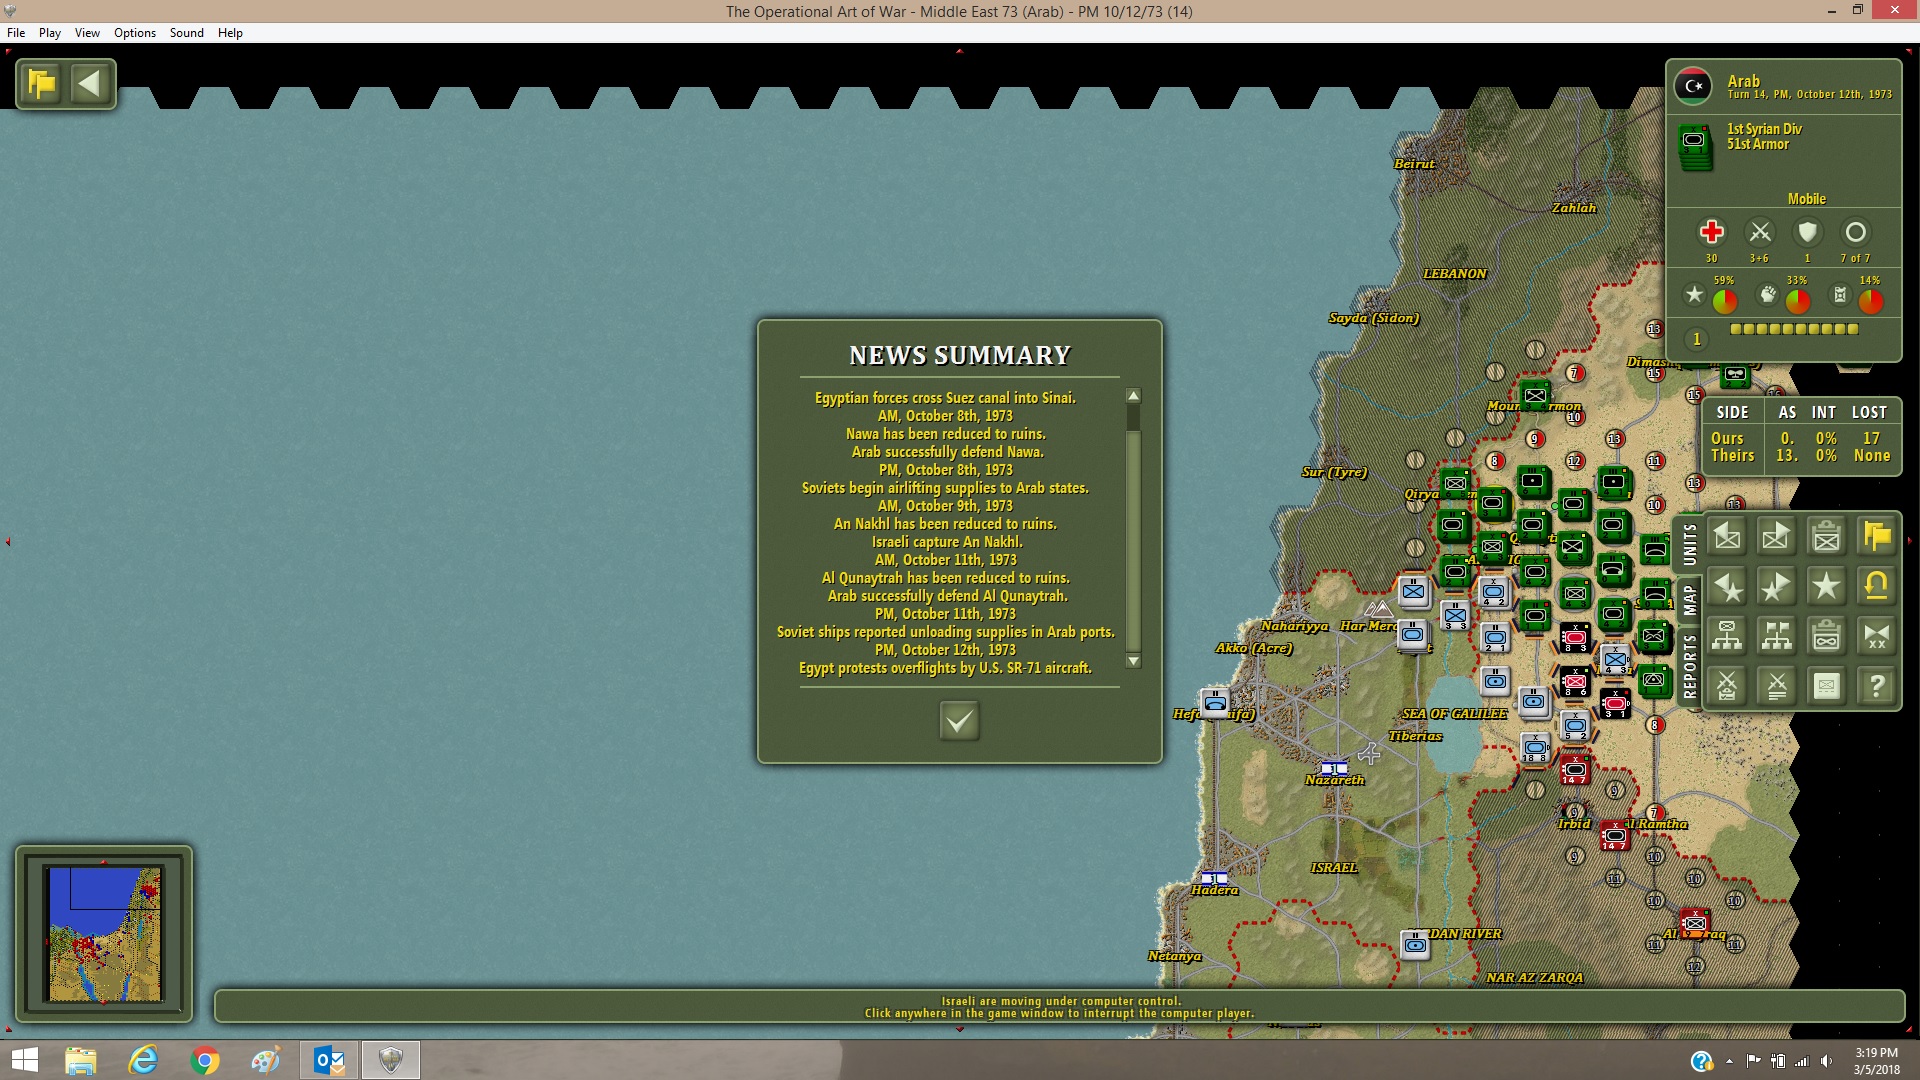The width and height of the screenshot is (1920, 1080).
Task: Open Outlook from taskbar
Action: (329, 1060)
